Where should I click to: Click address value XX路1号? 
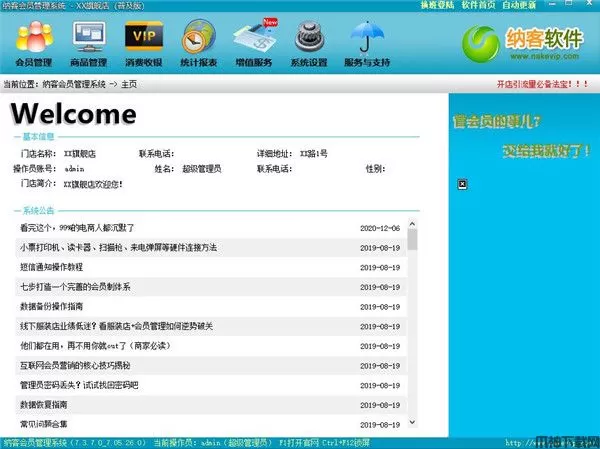314,154
